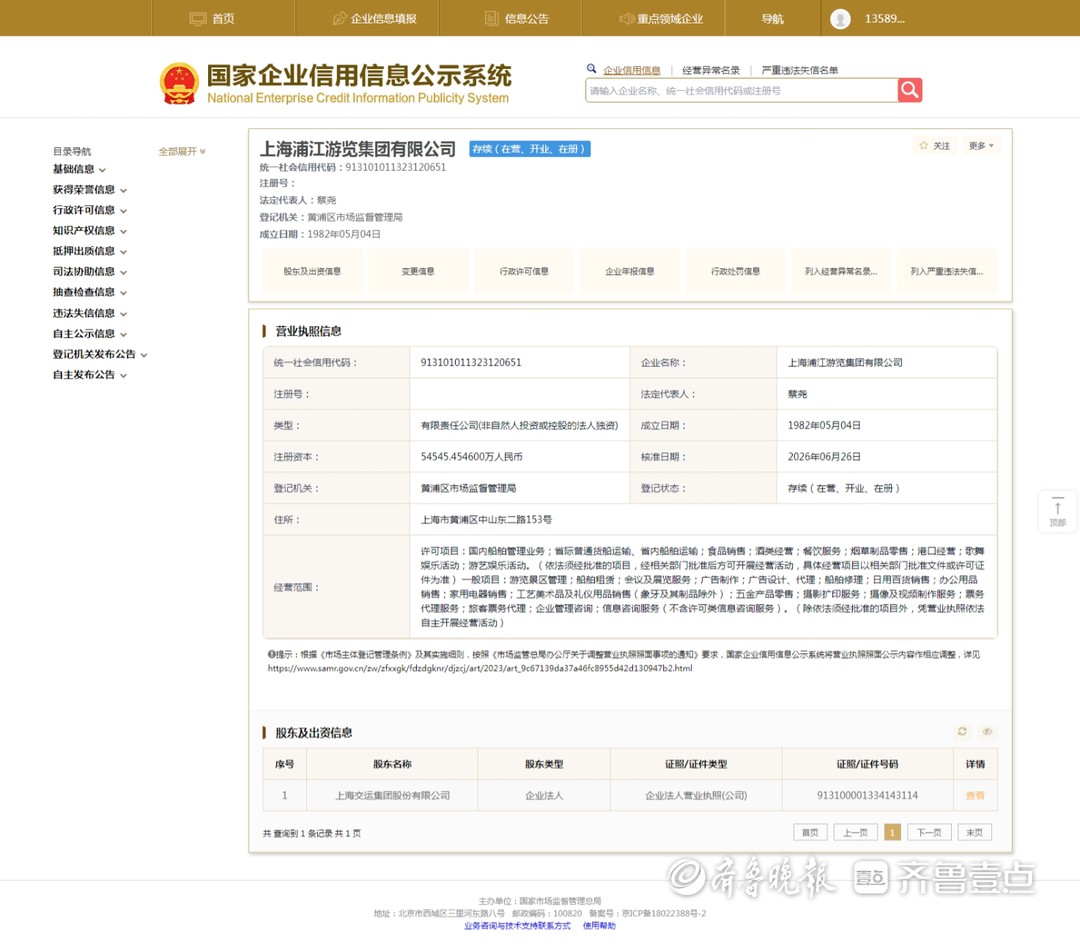Expand 抵押出质信息 in the sidebar
Image resolution: width=1080 pixels, height=944 pixels.
[x=90, y=251]
